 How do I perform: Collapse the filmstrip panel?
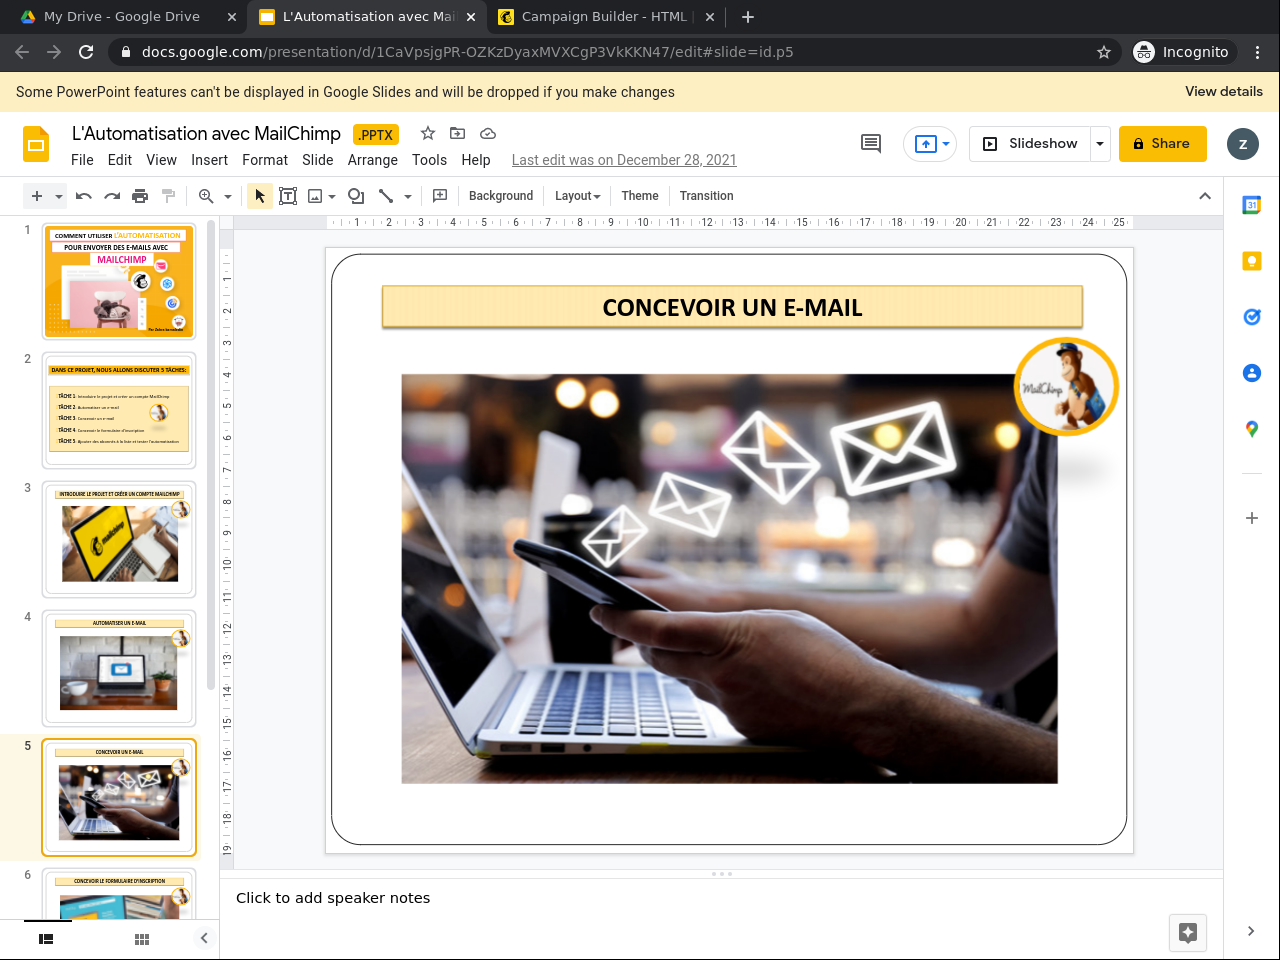pyautogui.click(x=204, y=938)
